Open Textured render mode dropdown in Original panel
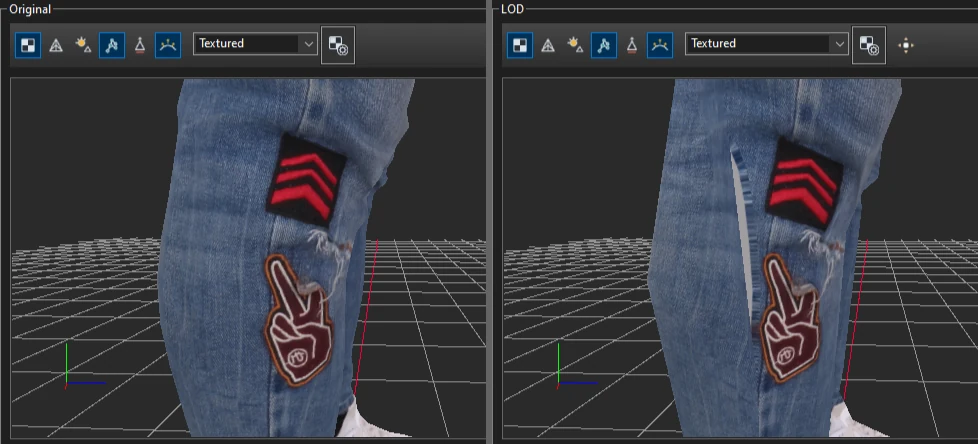Viewport: 978px width, 444px height. click(255, 44)
